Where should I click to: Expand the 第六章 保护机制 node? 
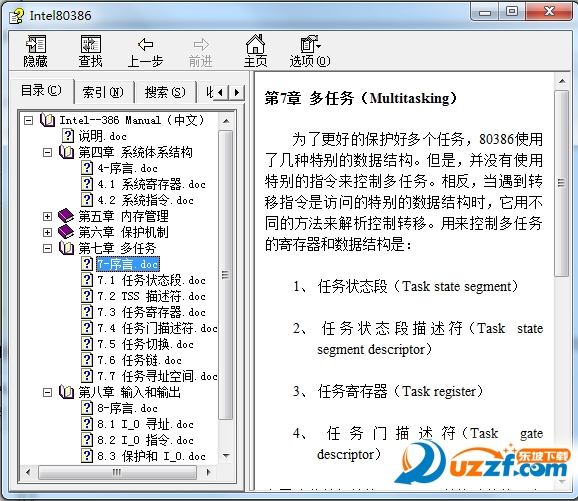tap(48, 232)
